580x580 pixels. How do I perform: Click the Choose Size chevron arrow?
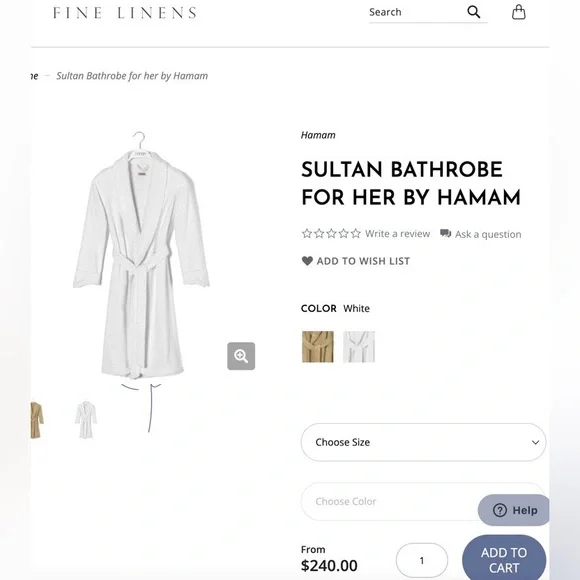[535, 442]
